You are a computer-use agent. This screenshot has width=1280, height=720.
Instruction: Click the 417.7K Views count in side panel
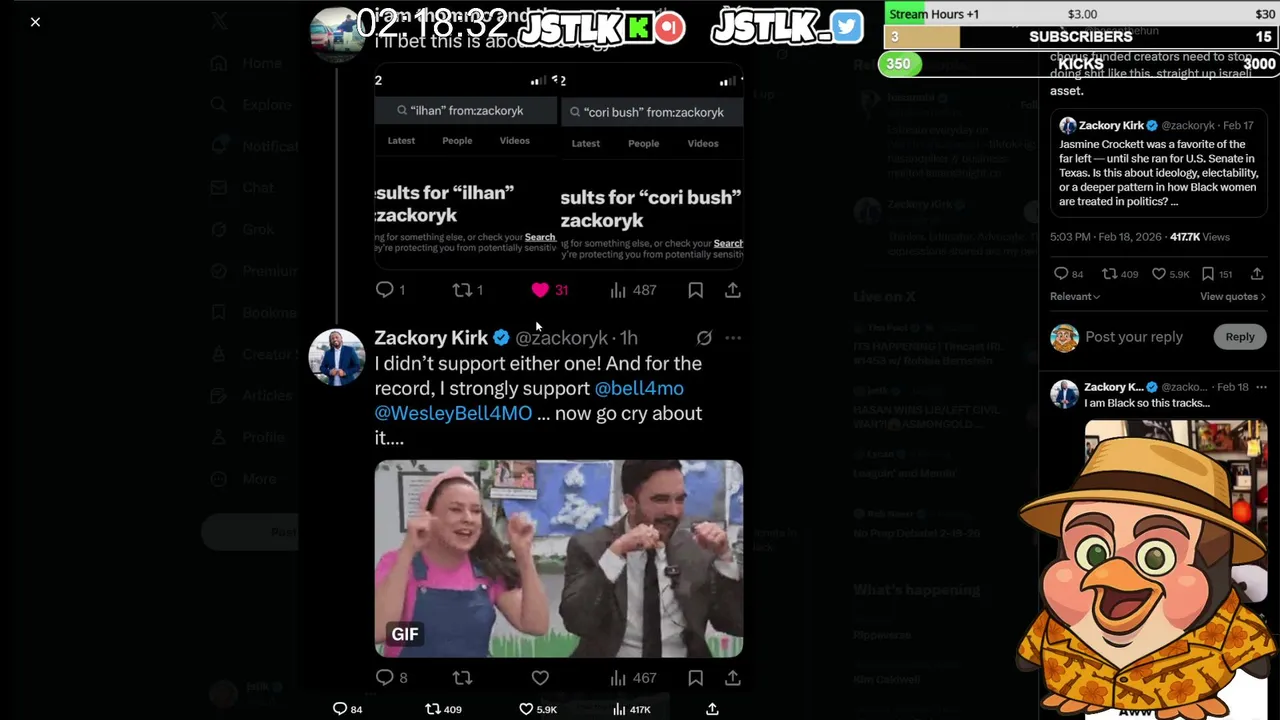point(1200,237)
